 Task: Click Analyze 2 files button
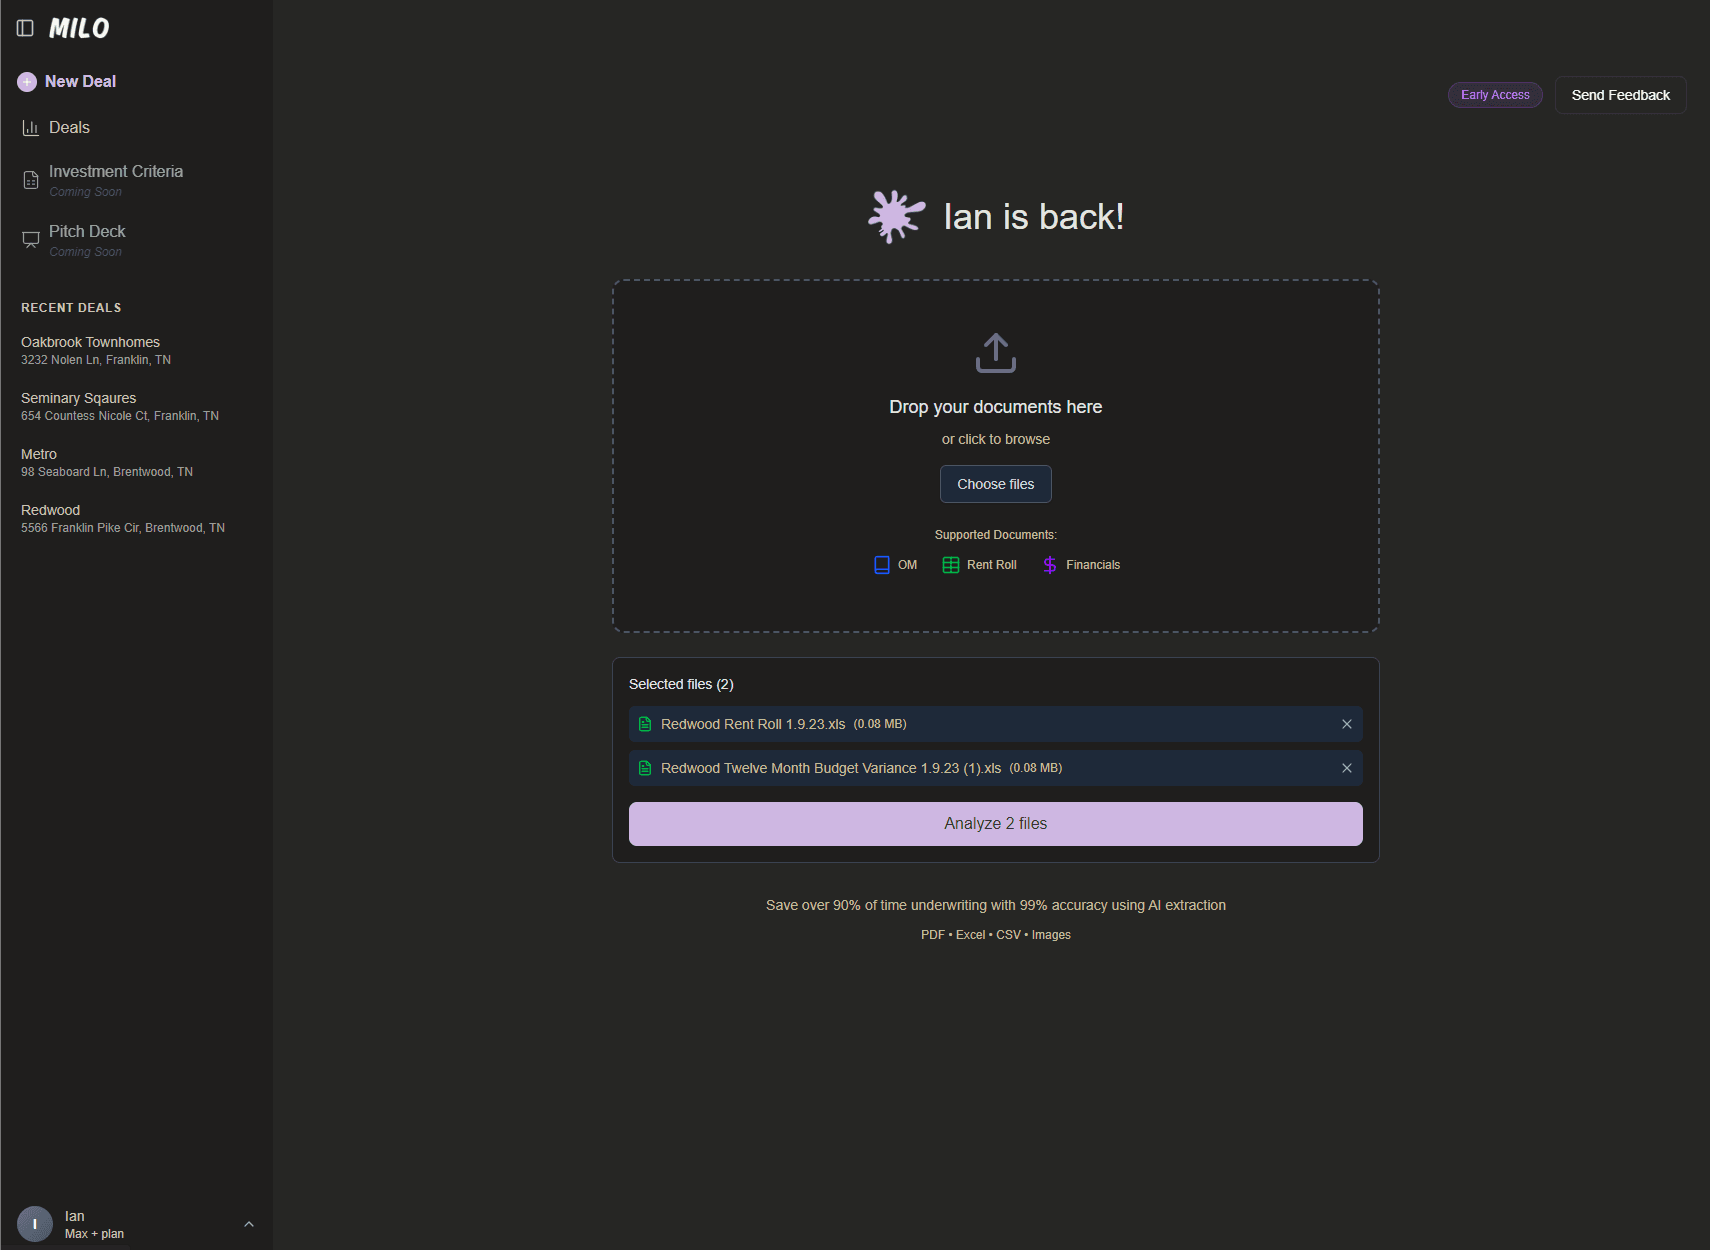(x=995, y=824)
